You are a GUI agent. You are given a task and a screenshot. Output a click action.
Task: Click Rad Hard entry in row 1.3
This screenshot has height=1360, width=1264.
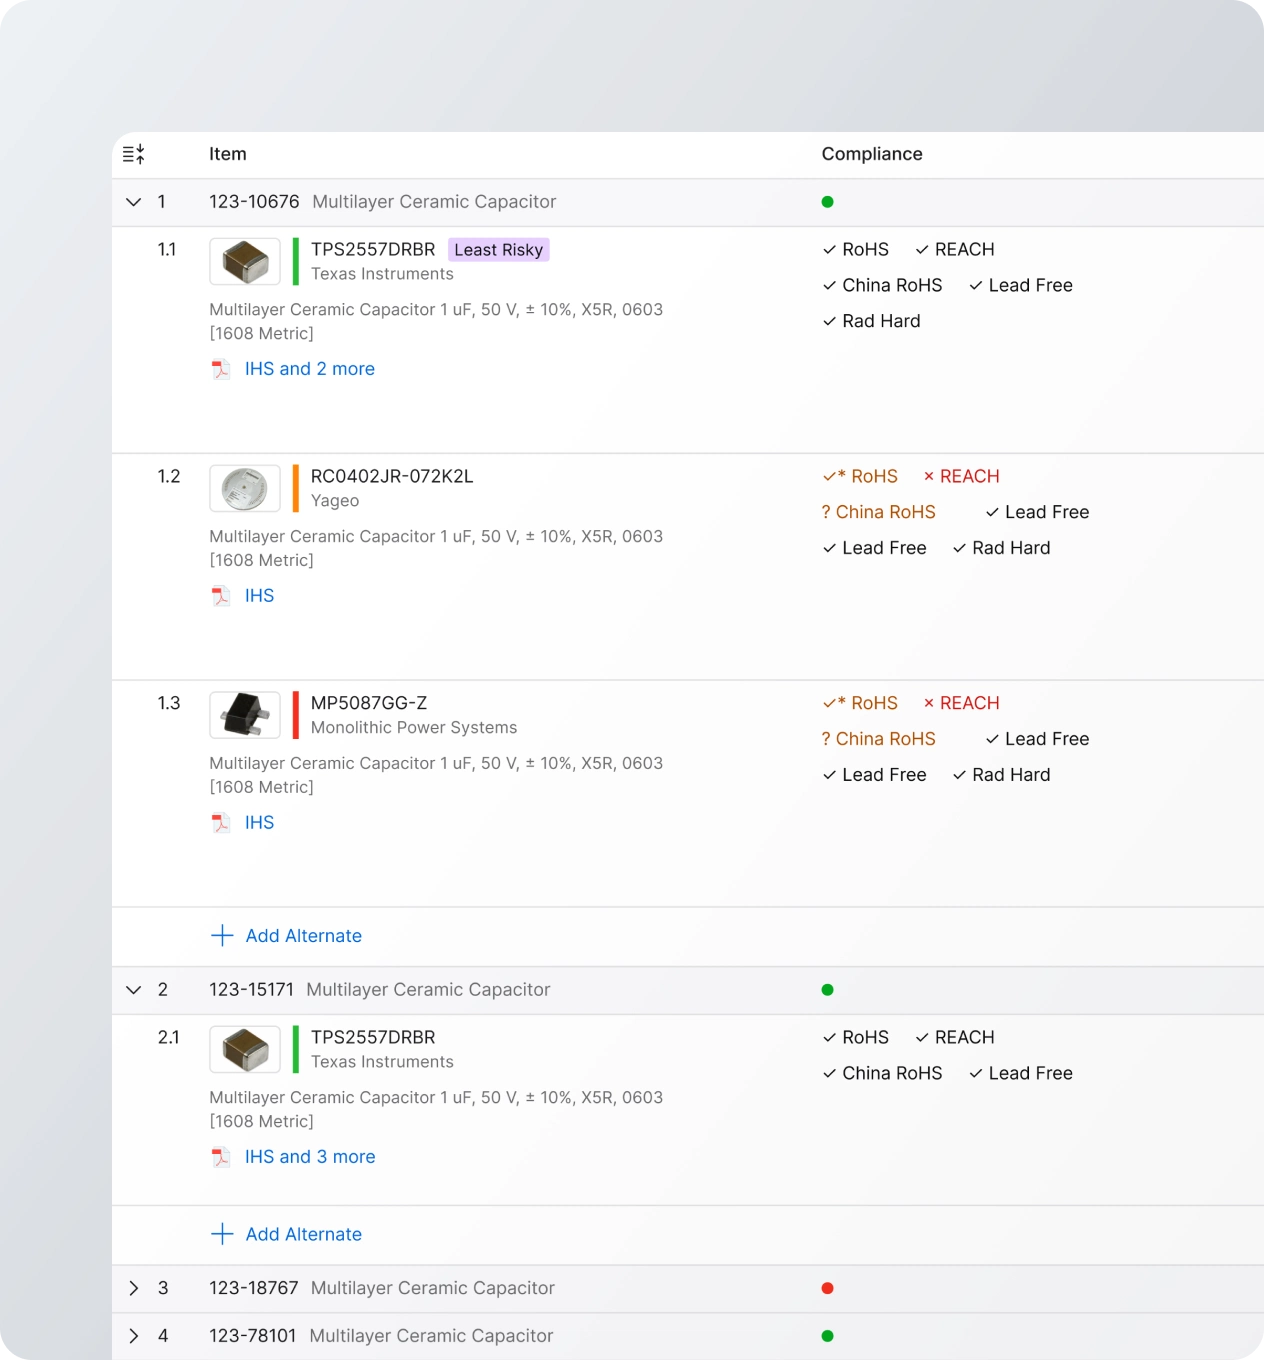pos(1001,775)
